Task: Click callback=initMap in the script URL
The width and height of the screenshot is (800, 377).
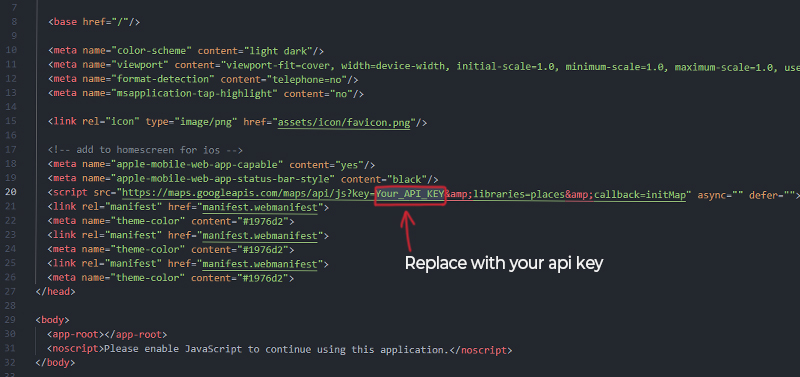Action: tap(639, 194)
